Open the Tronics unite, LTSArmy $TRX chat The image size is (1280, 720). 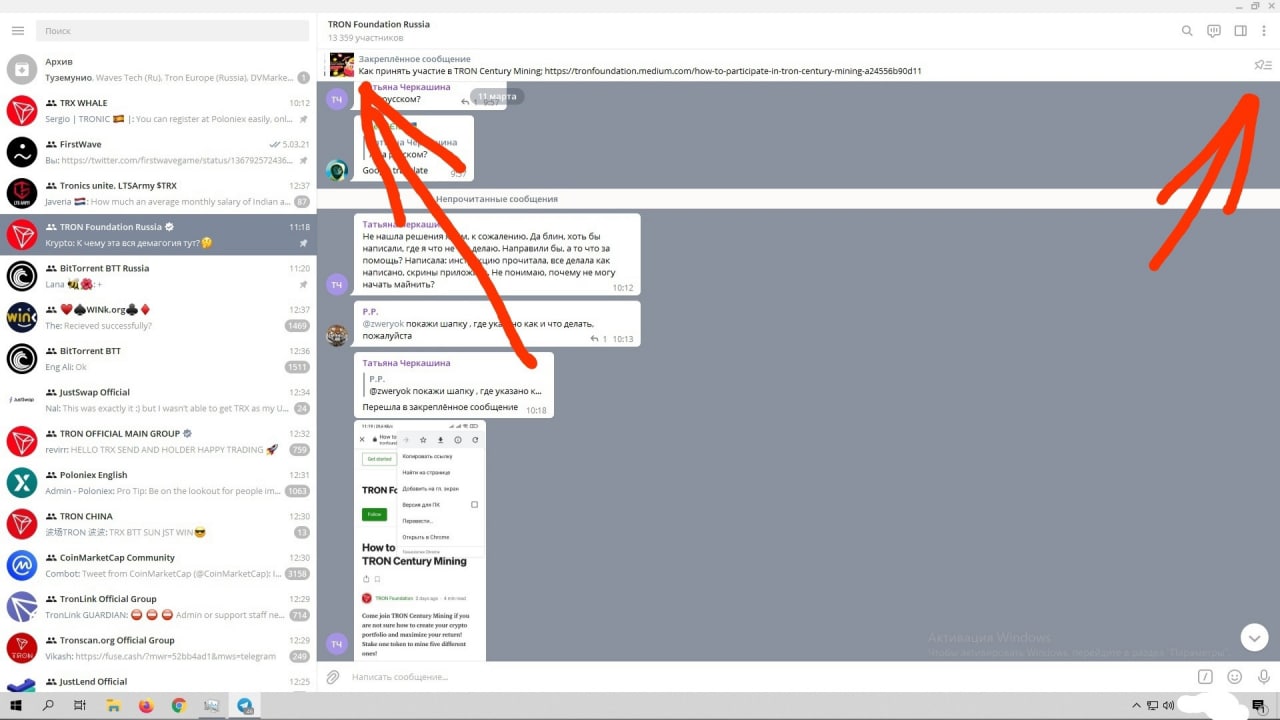click(x=158, y=193)
